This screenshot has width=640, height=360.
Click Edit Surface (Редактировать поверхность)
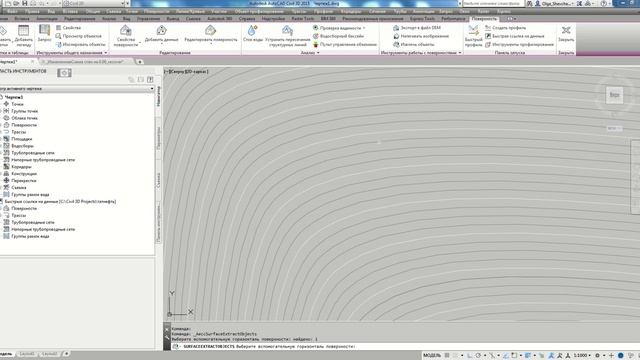[211, 34]
